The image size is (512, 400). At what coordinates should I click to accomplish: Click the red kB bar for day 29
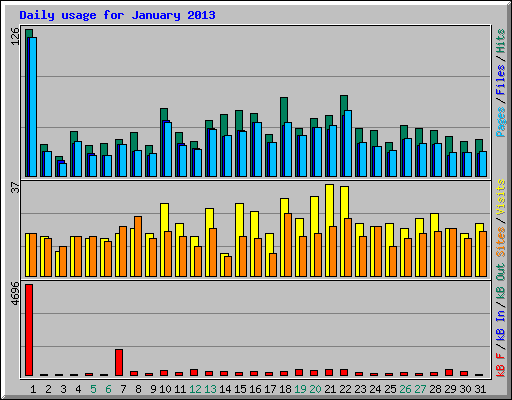[x=449, y=373]
